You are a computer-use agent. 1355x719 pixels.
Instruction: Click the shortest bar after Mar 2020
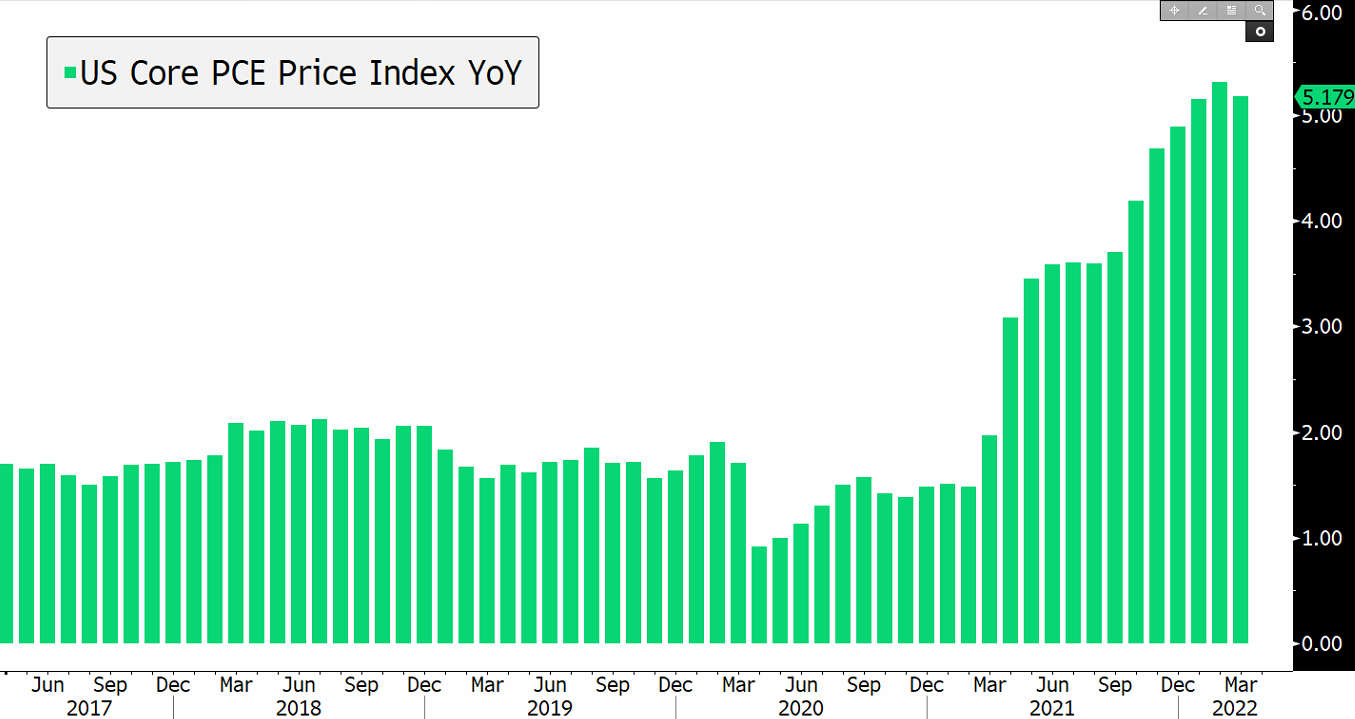click(759, 594)
